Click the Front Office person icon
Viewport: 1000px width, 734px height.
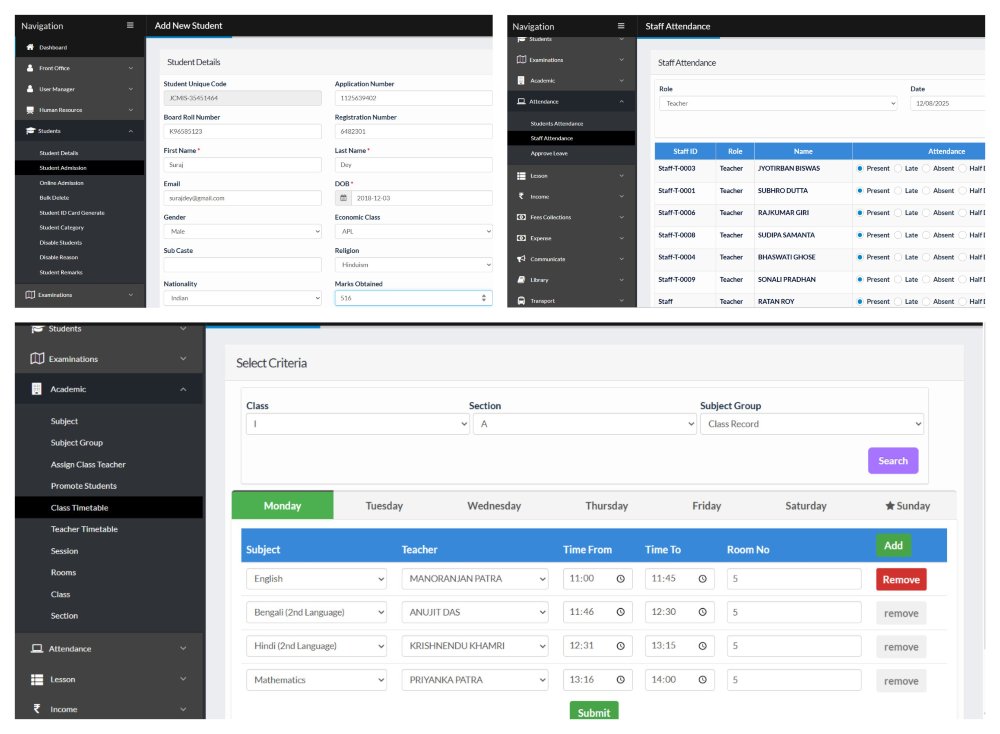[30, 68]
